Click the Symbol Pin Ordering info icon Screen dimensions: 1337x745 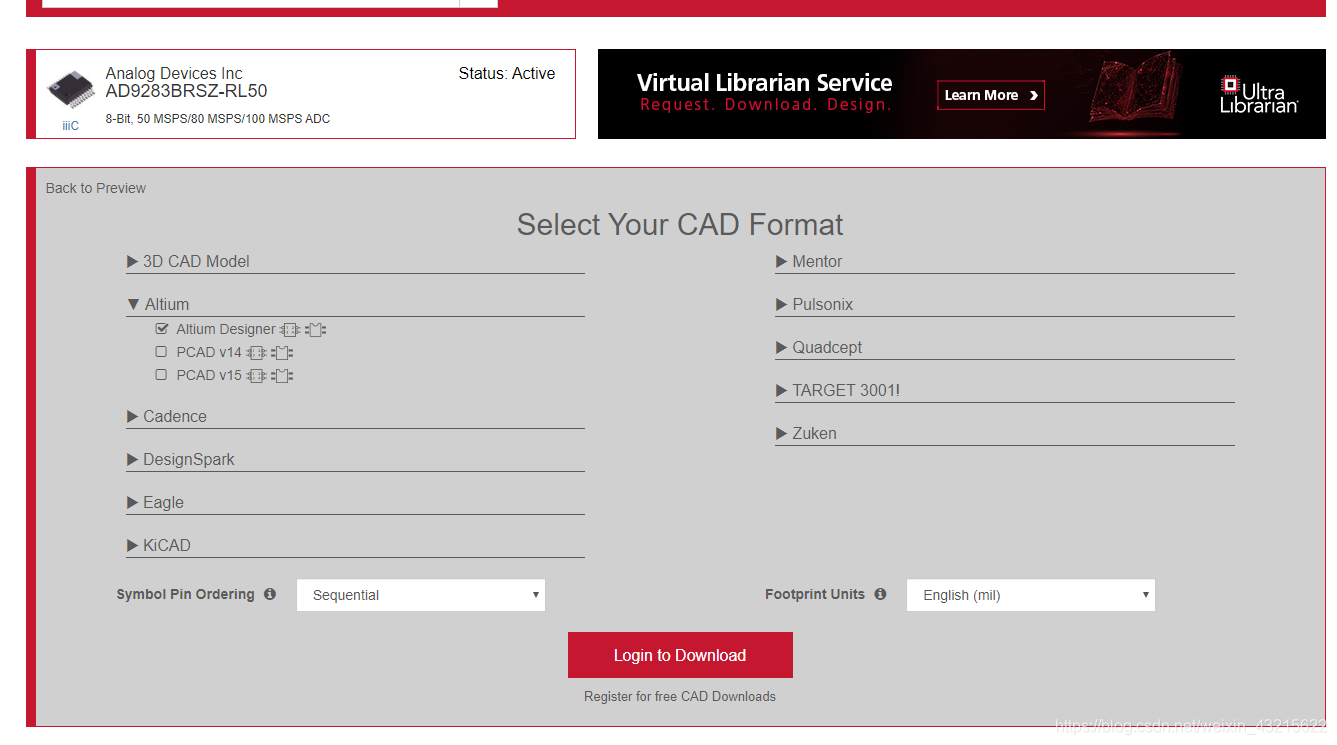(270, 594)
